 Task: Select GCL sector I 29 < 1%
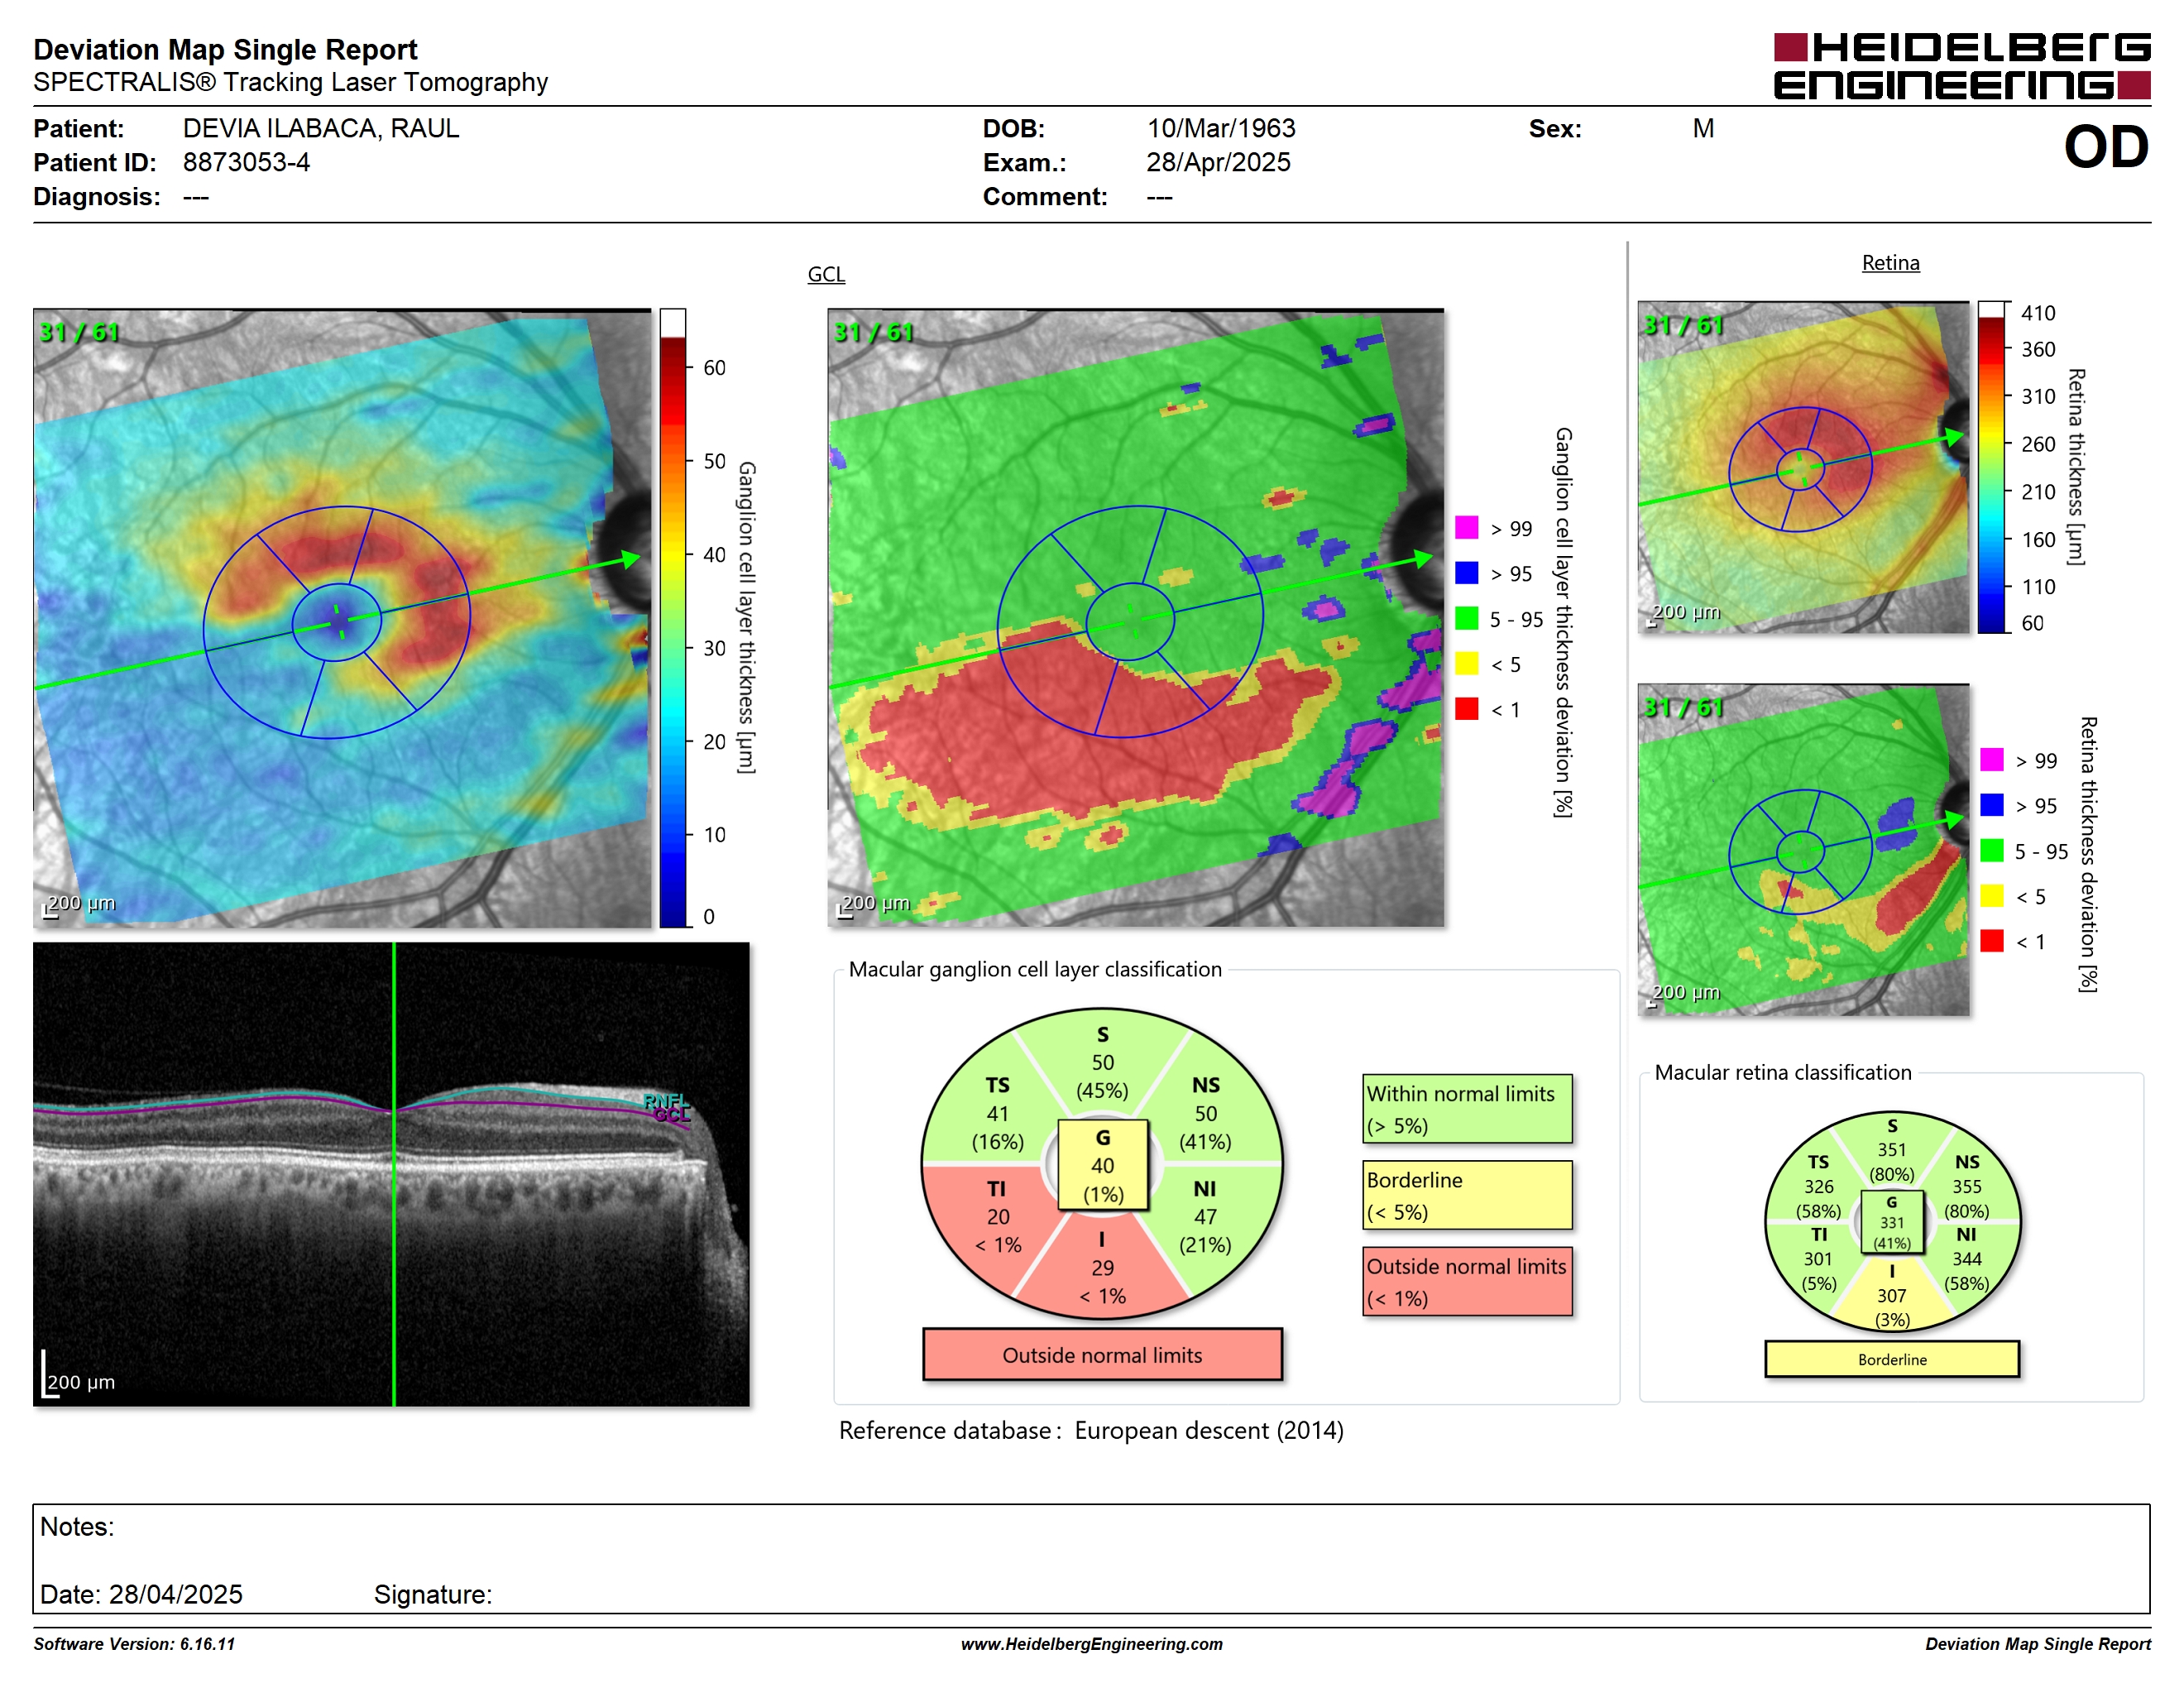tap(1102, 1268)
